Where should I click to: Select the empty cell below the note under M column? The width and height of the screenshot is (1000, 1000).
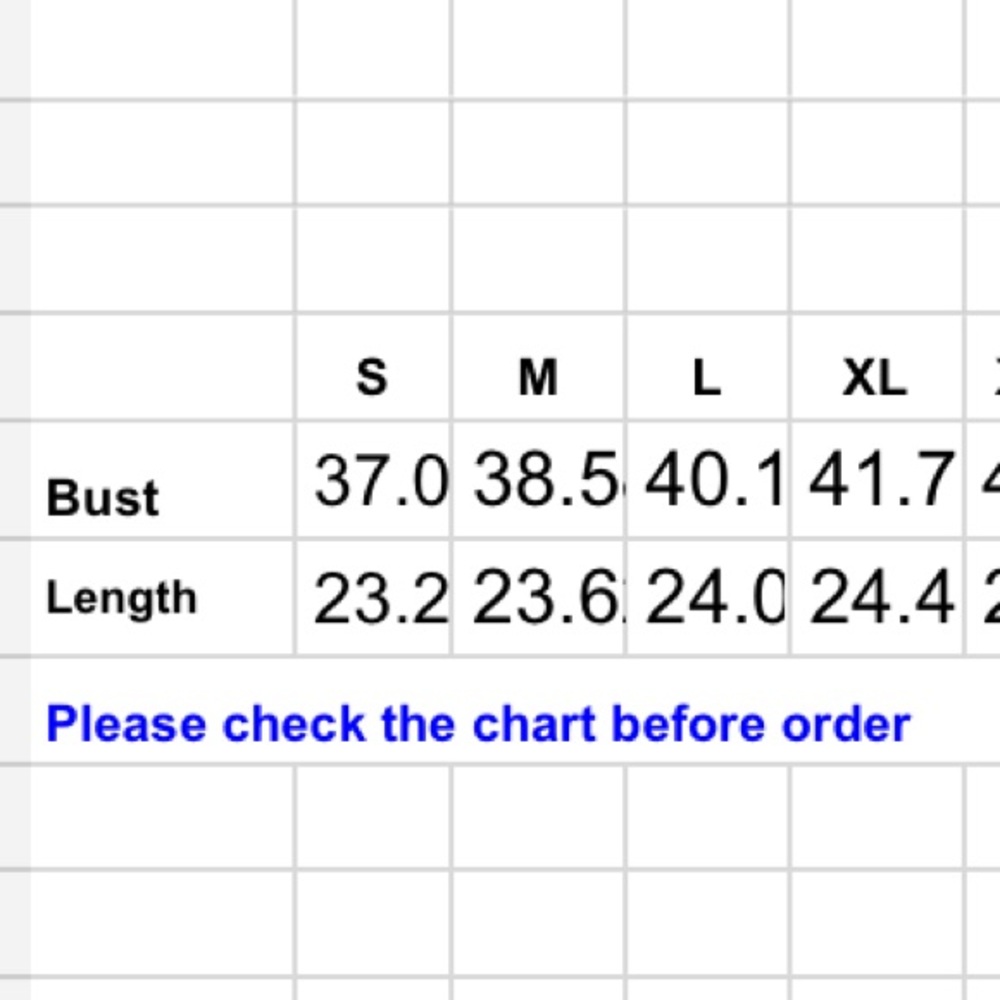coord(538,816)
